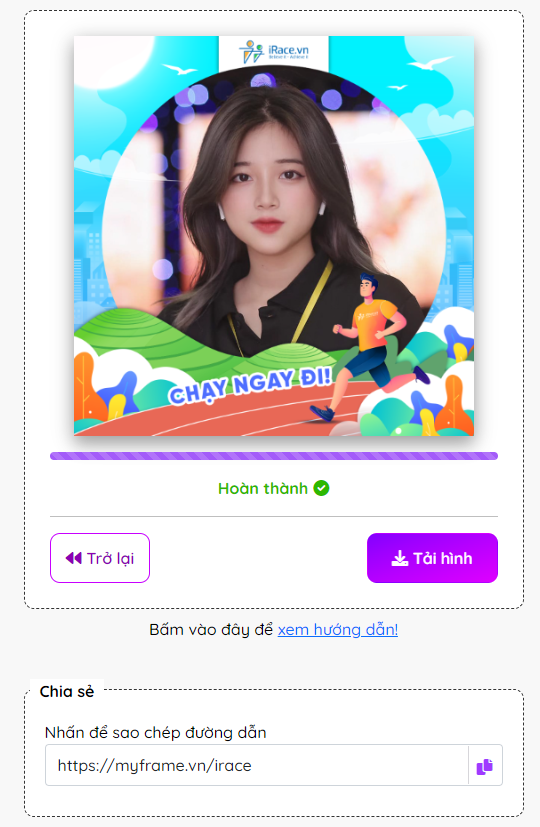Click the purple striped progress bar
The width and height of the screenshot is (540, 827).
[274, 456]
